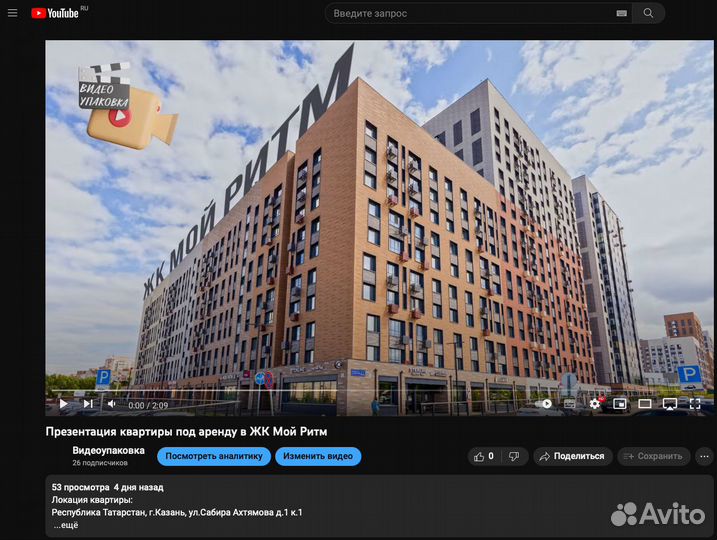Image resolution: width=717 pixels, height=540 pixels.
Task: Open the three-dot more actions menu
Action: (x=704, y=456)
